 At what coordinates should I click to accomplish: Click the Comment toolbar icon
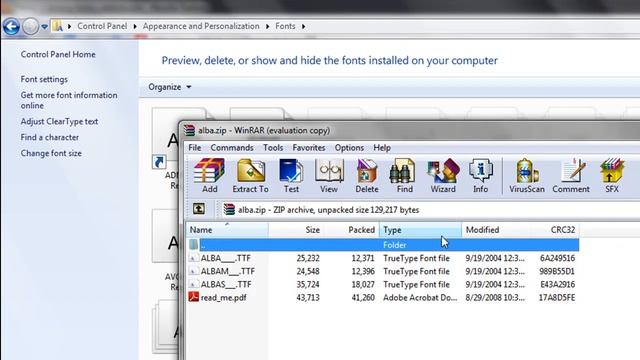[x=571, y=176]
